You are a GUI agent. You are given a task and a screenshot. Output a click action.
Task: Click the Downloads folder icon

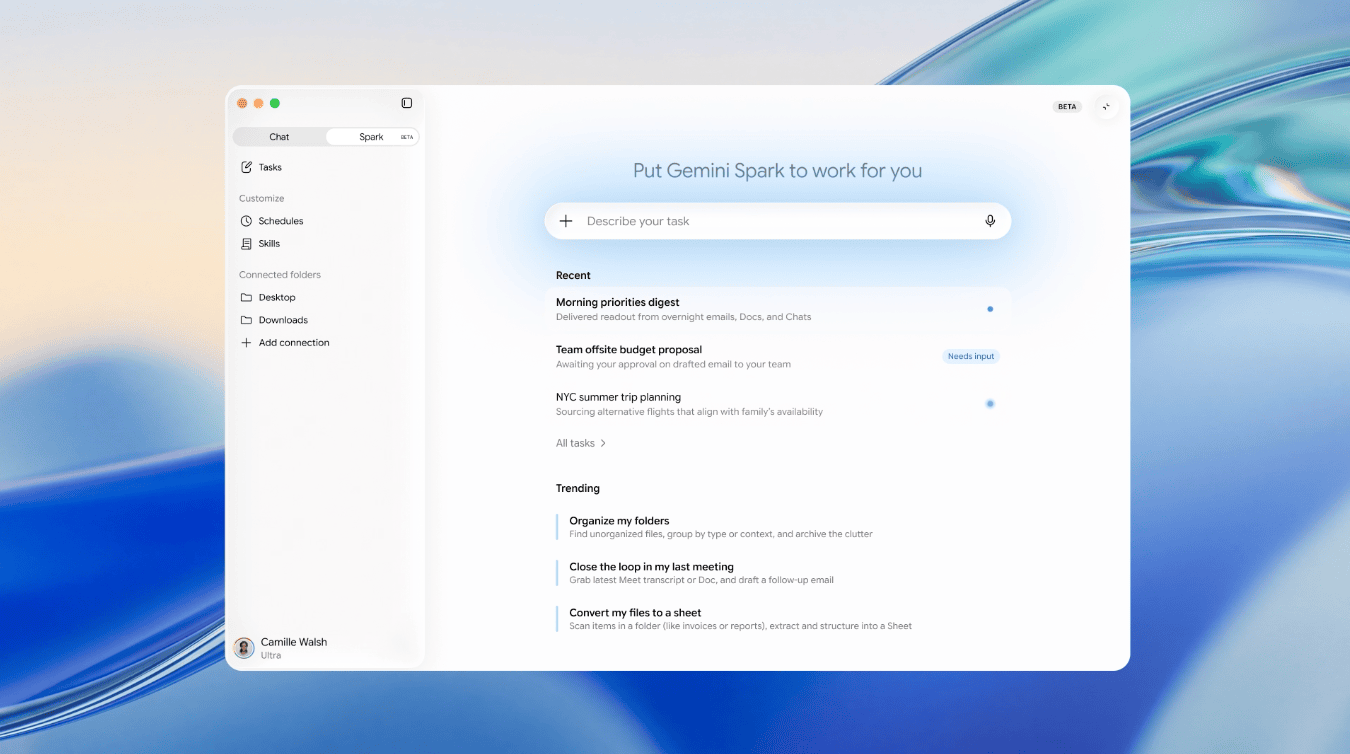click(x=247, y=320)
